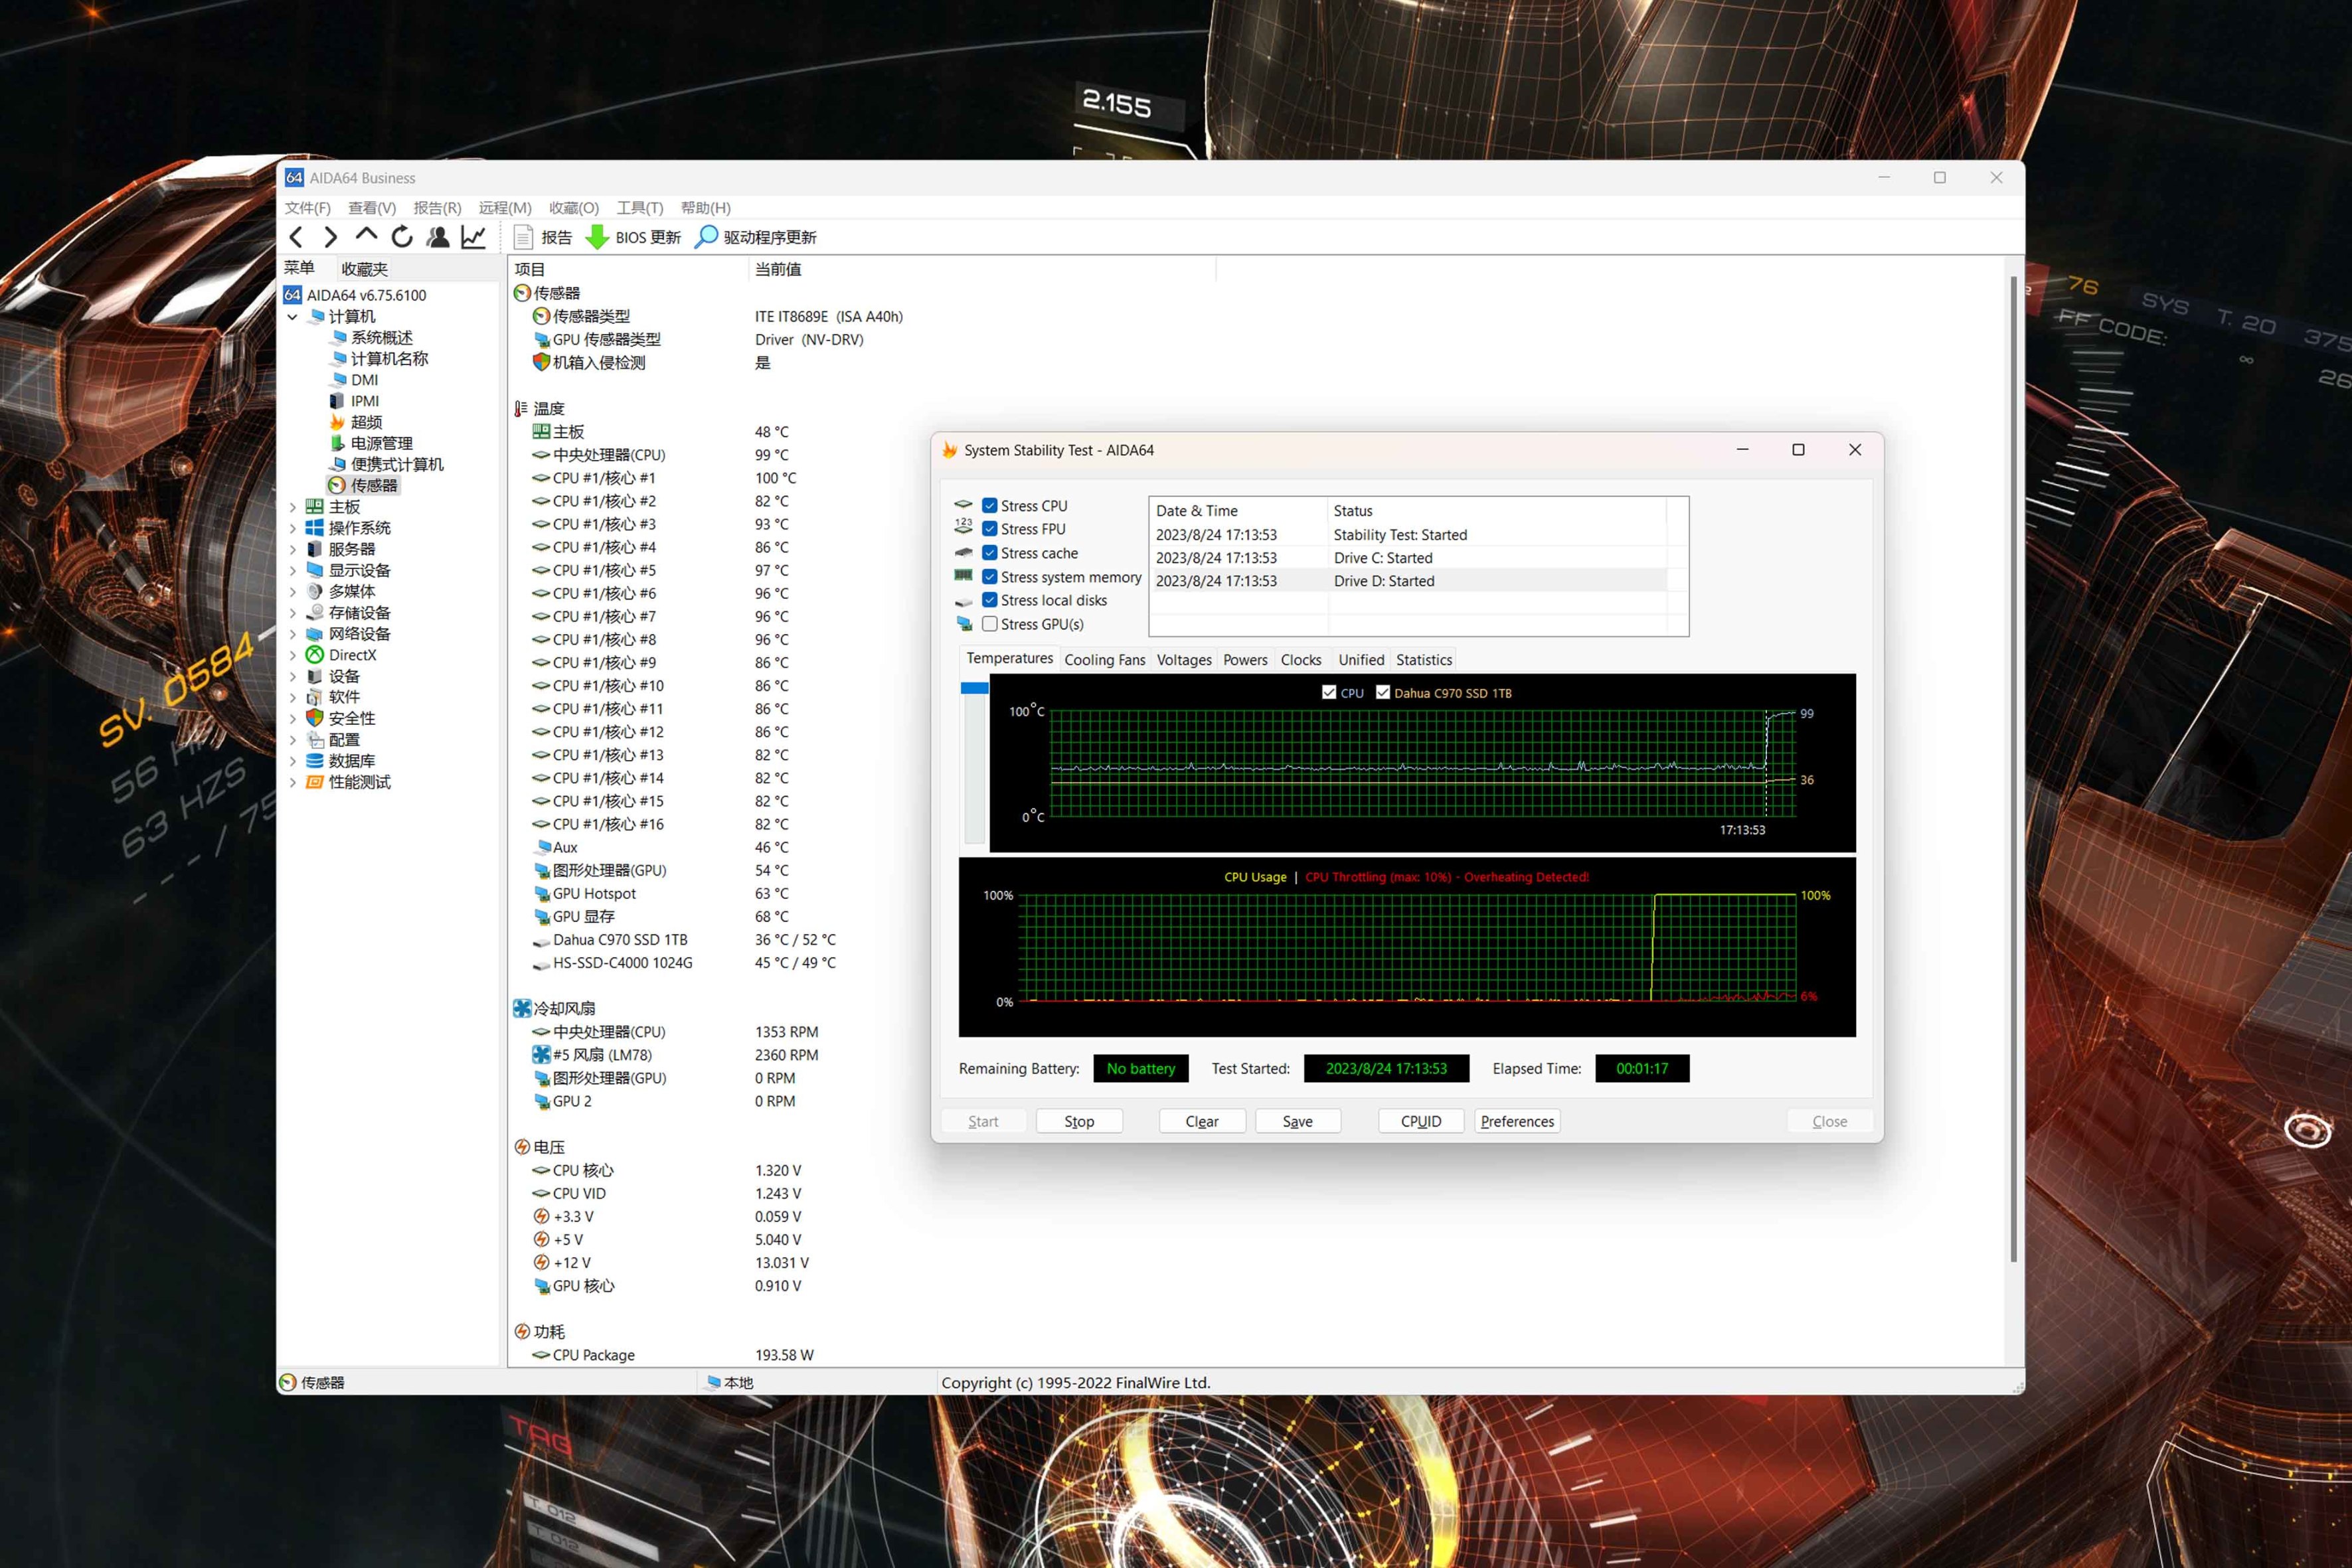2352x1568 pixels.
Task: Open driver update magnifier icon
Action: tap(706, 237)
